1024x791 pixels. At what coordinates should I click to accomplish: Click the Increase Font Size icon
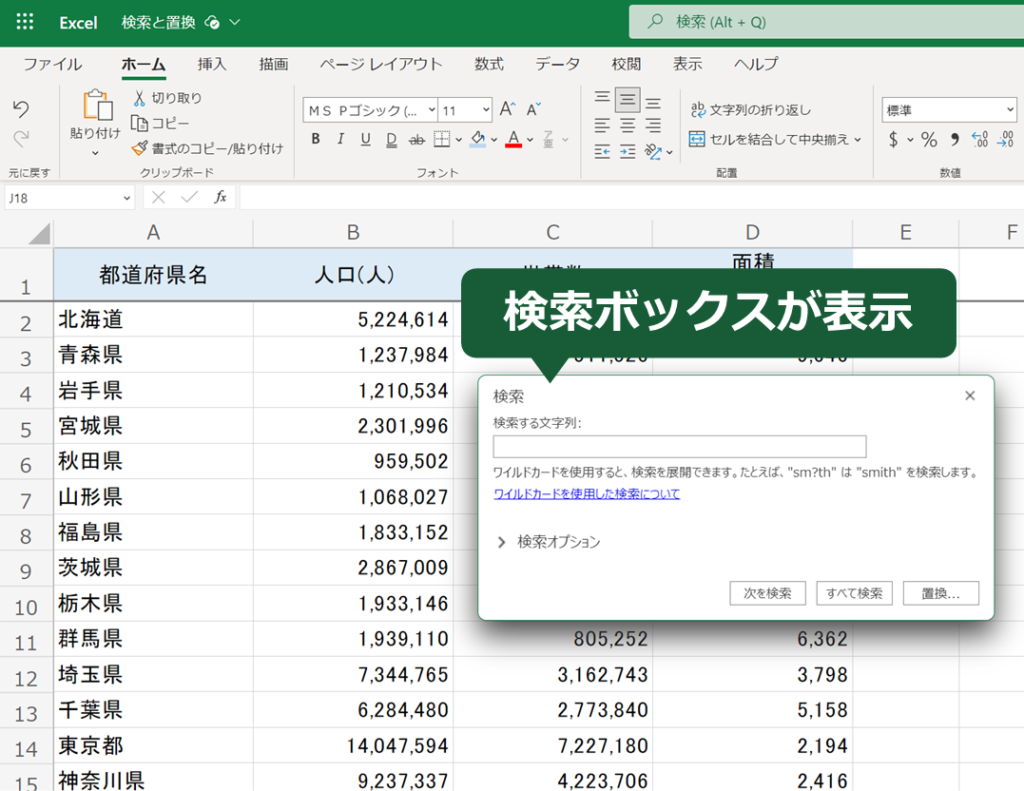pos(508,109)
